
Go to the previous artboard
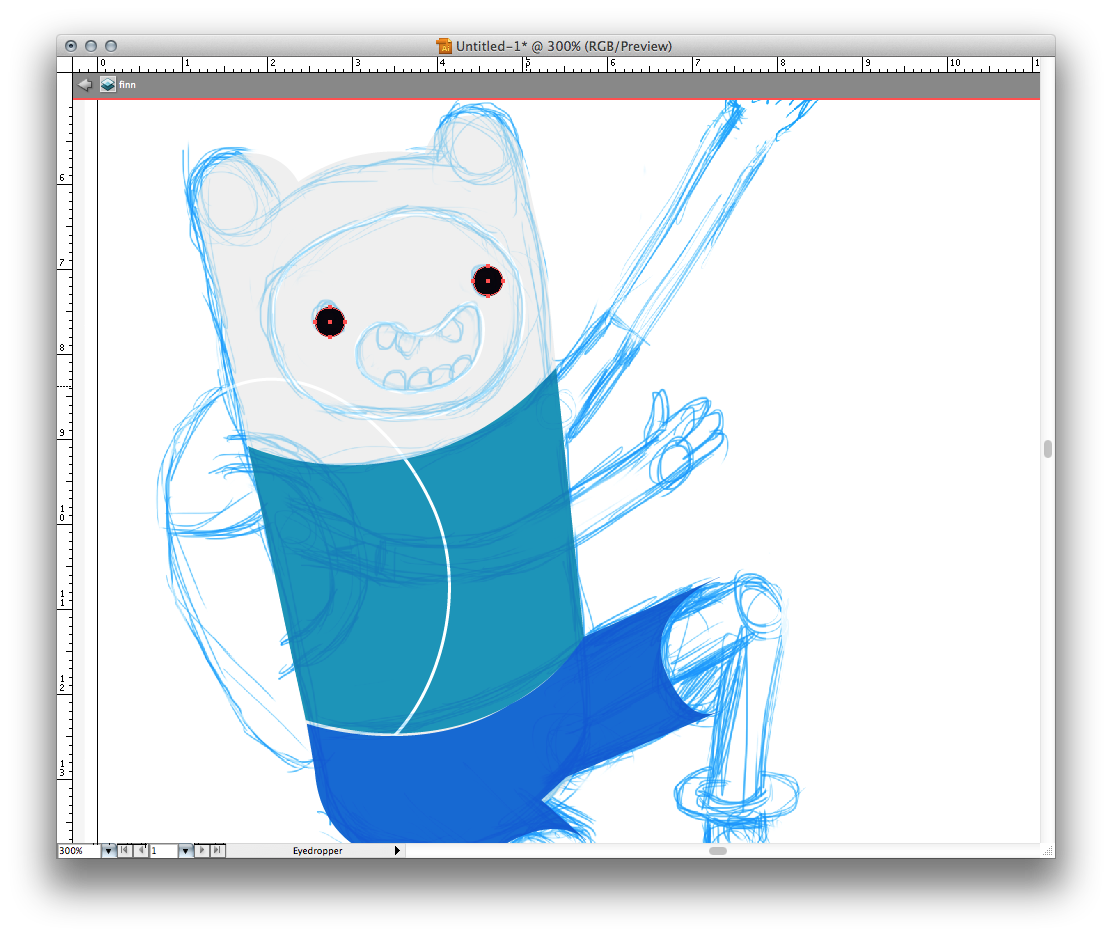click(x=141, y=851)
